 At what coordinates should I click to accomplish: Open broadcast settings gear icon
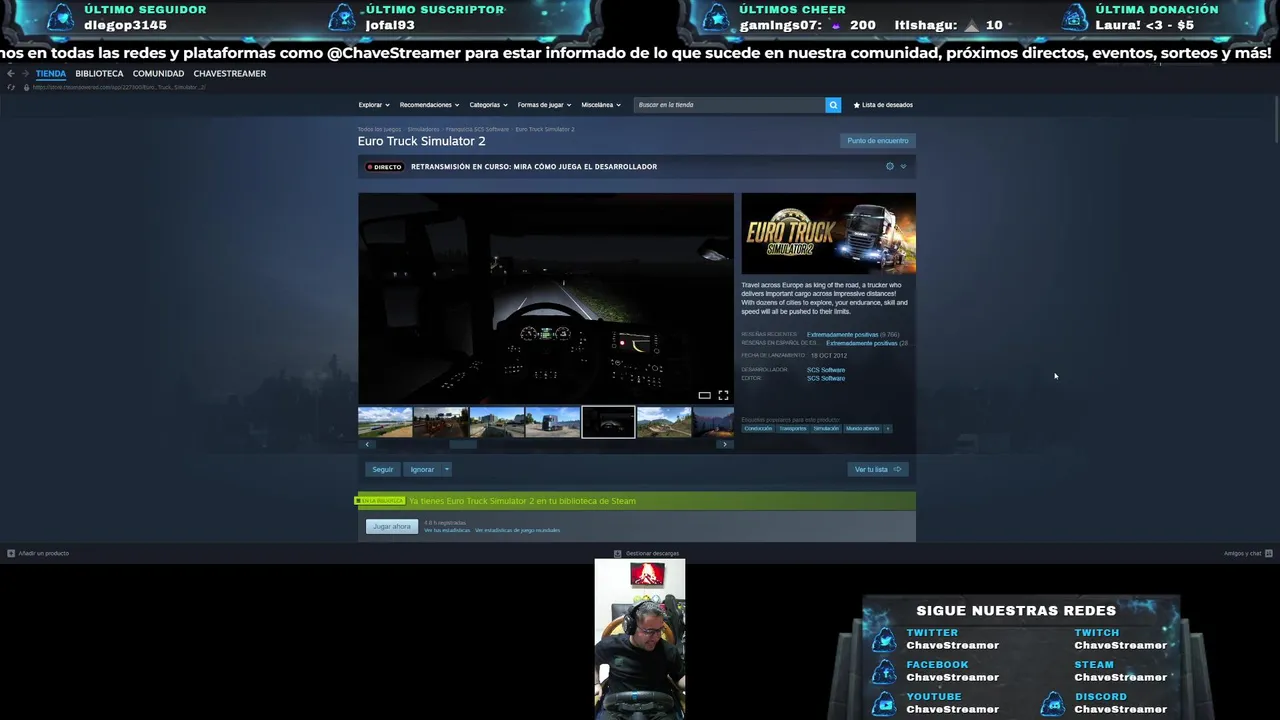click(x=890, y=166)
